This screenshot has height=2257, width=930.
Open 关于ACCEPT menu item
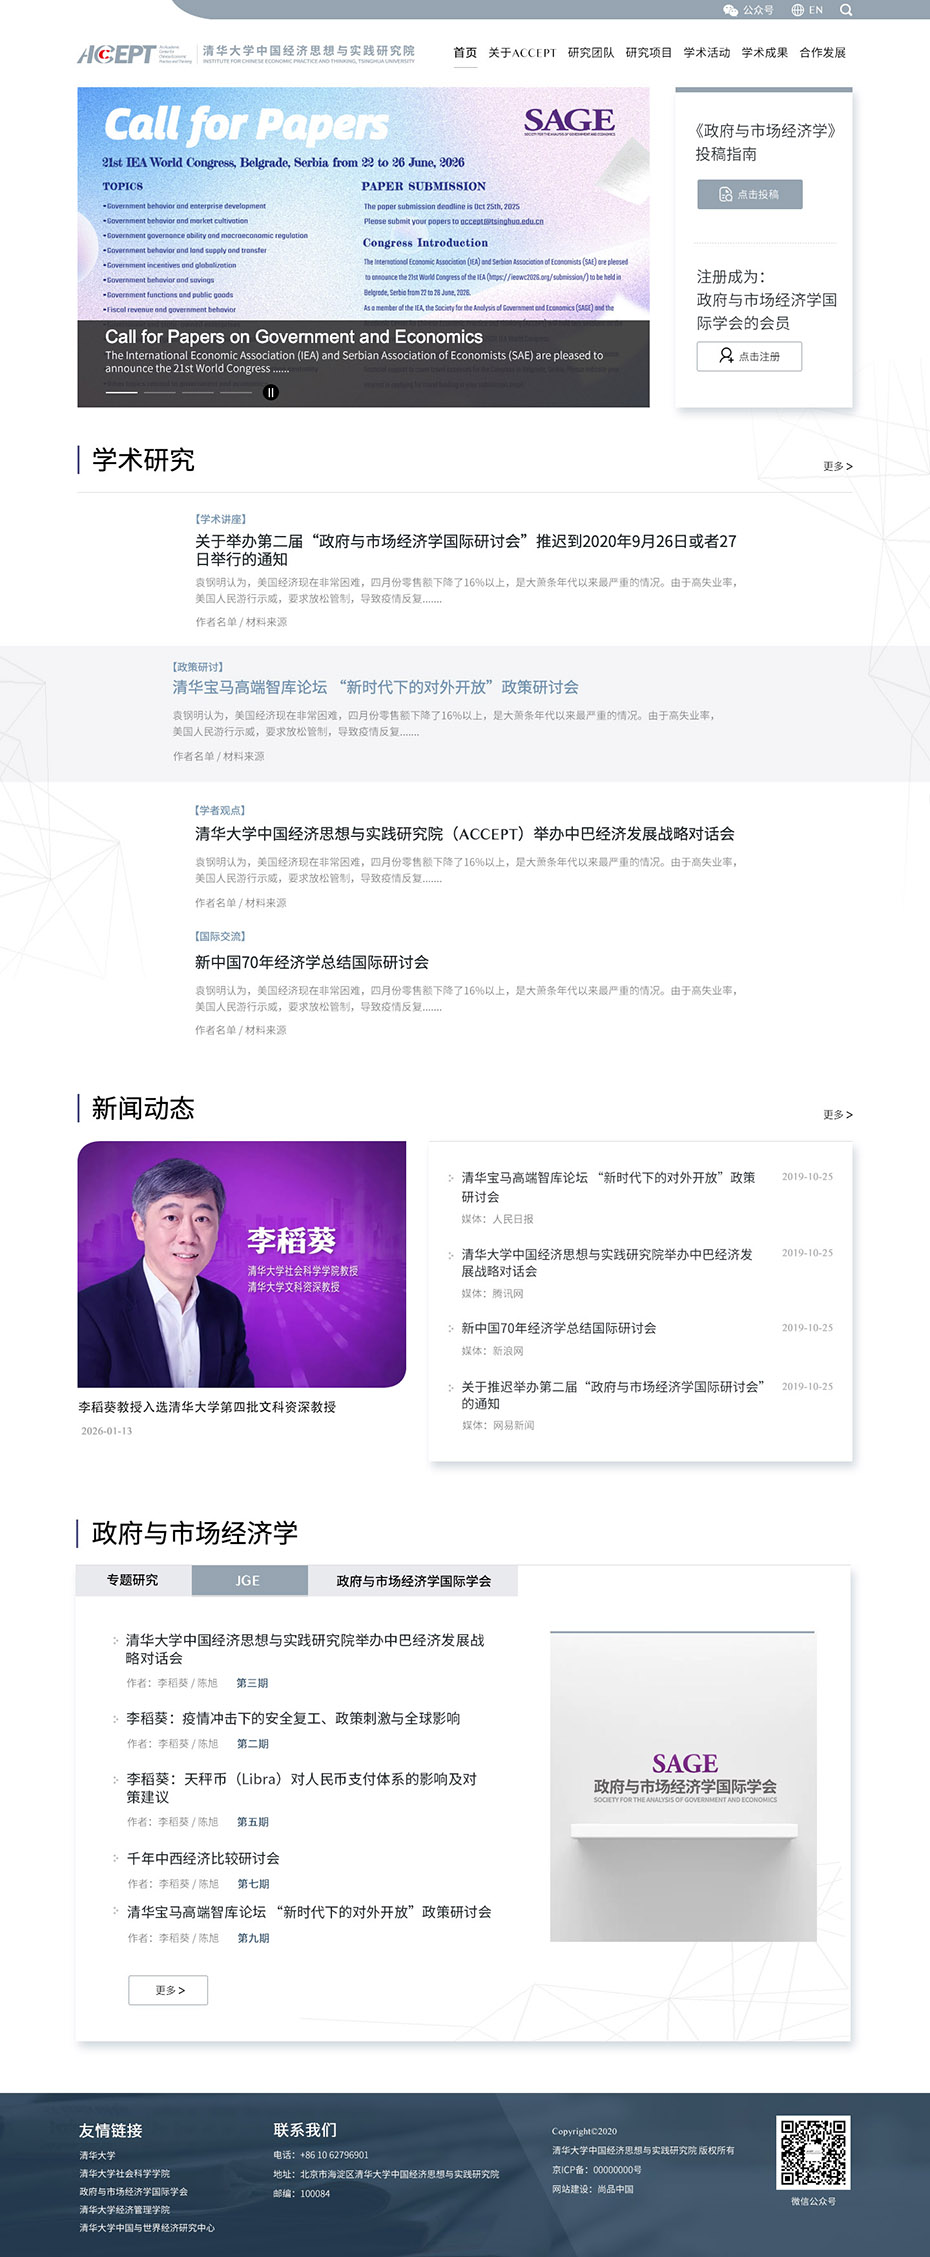coord(522,53)
